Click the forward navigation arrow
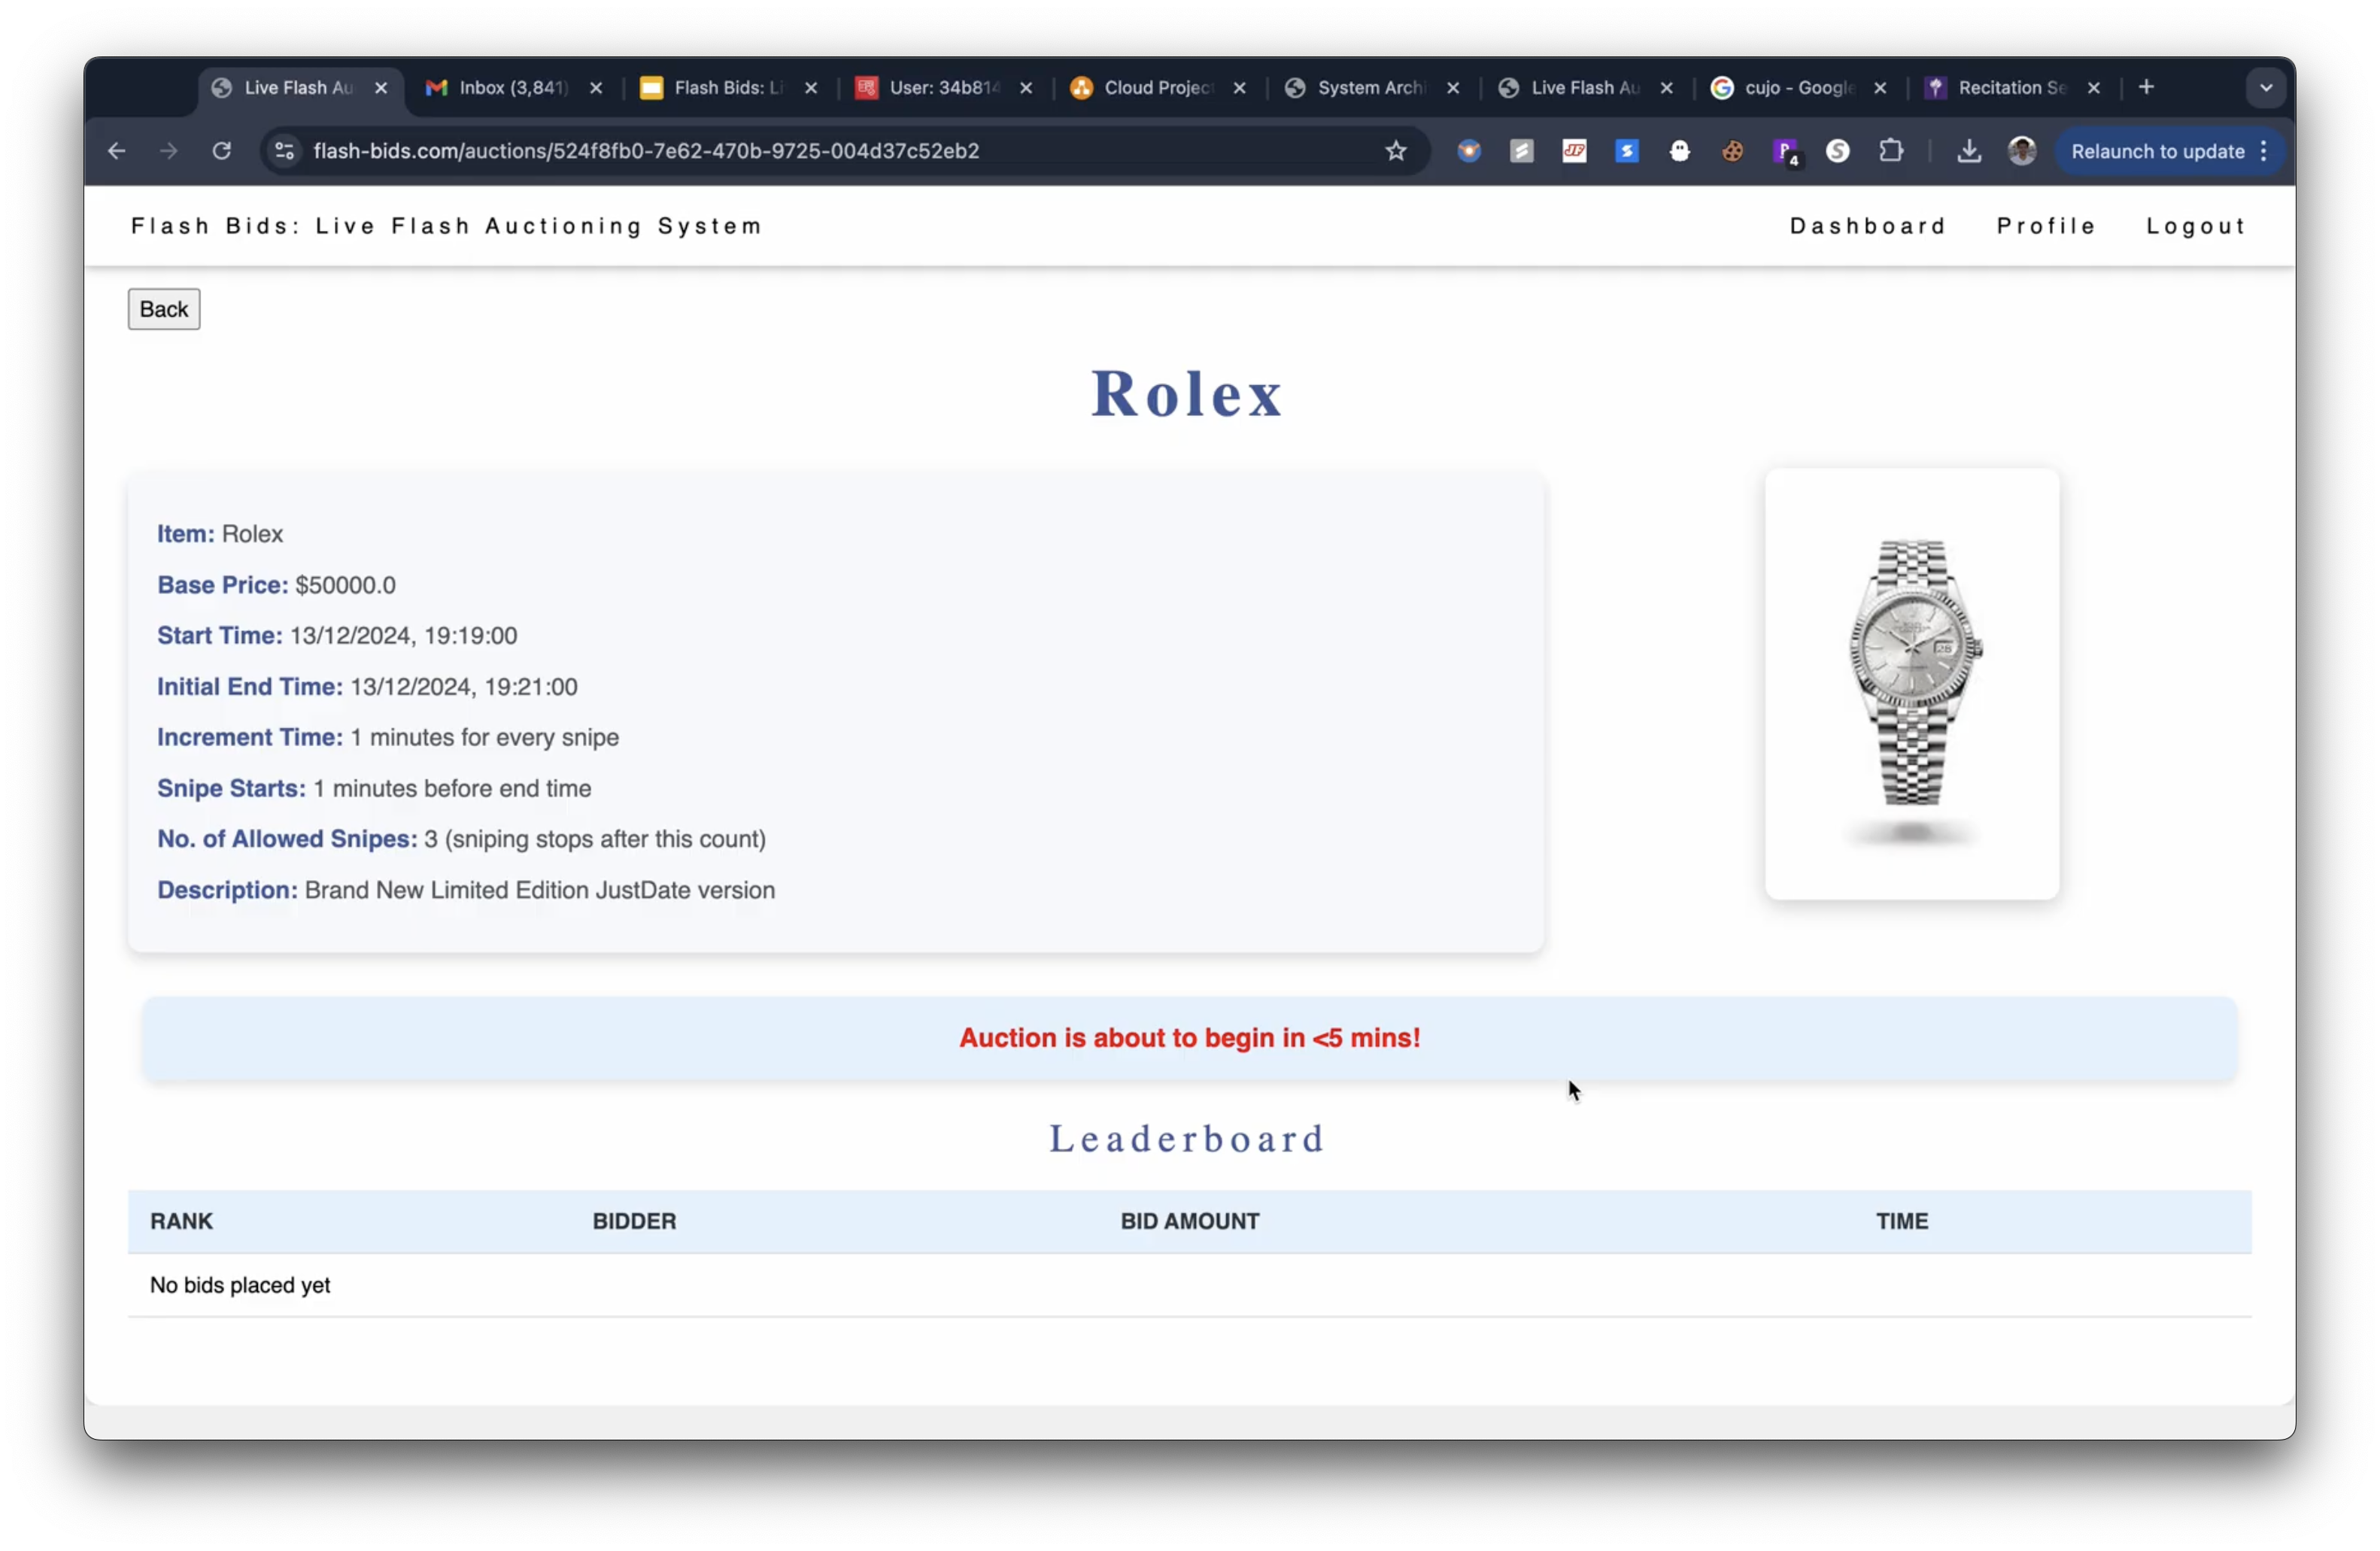This screenshot has height=1551, width=2380. point(168,151)
